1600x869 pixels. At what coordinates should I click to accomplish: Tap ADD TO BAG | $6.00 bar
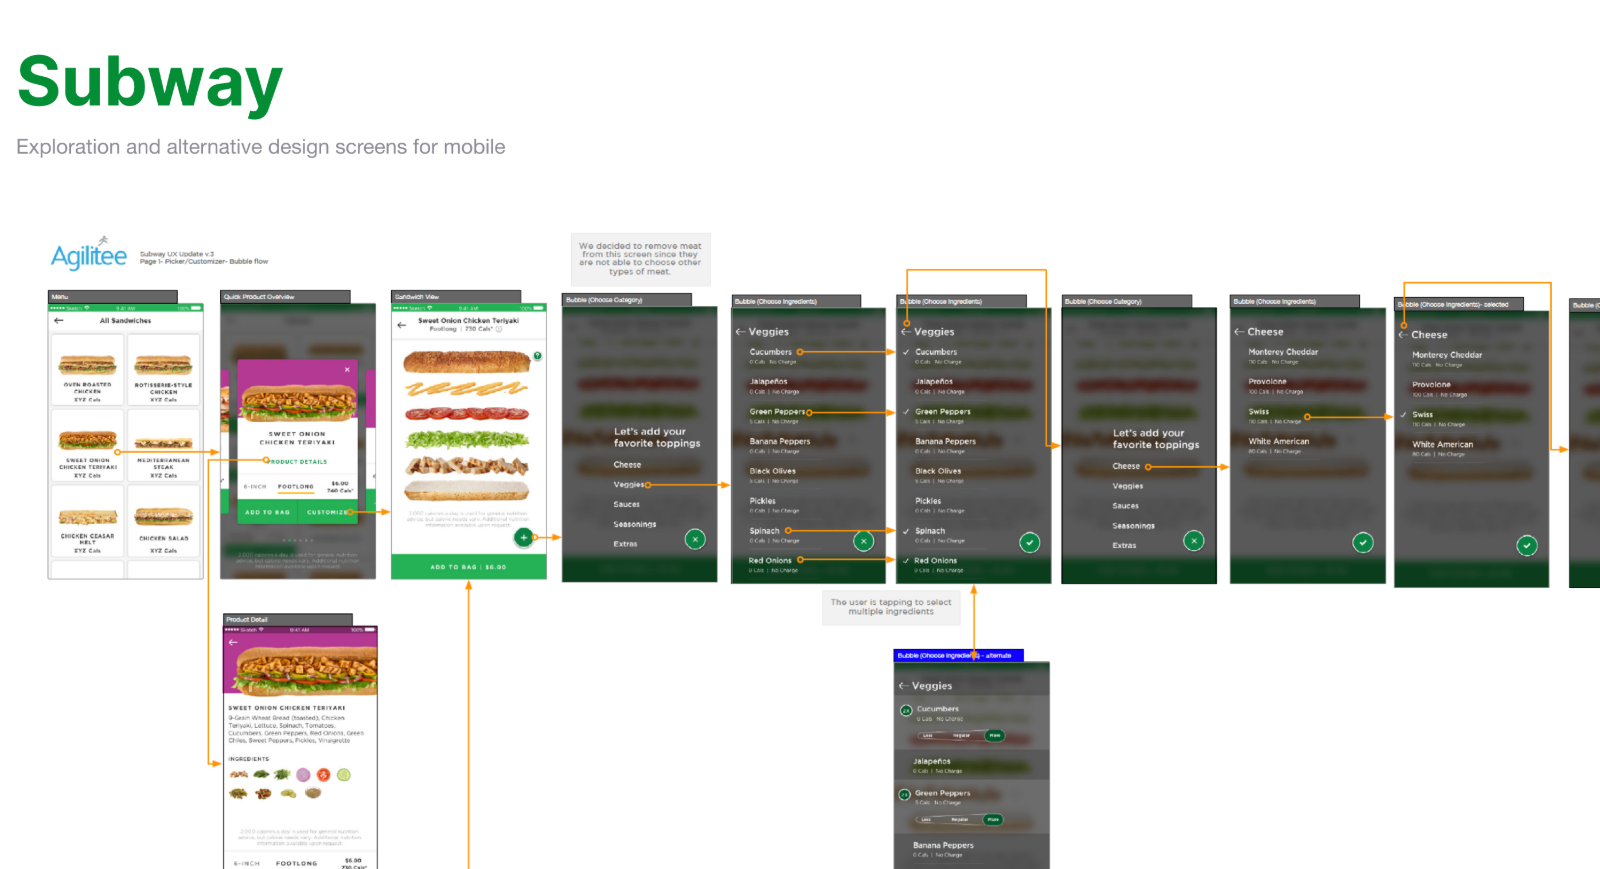tap(469, 567)
